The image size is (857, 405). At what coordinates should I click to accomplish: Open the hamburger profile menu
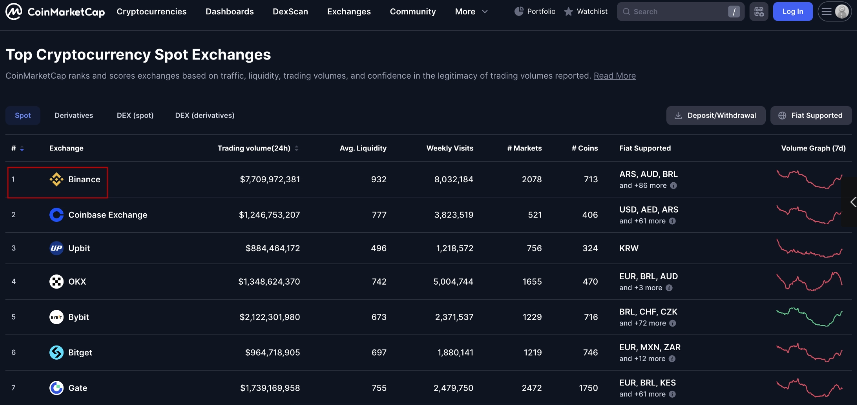pyautogui.click(x=835, y=11)
